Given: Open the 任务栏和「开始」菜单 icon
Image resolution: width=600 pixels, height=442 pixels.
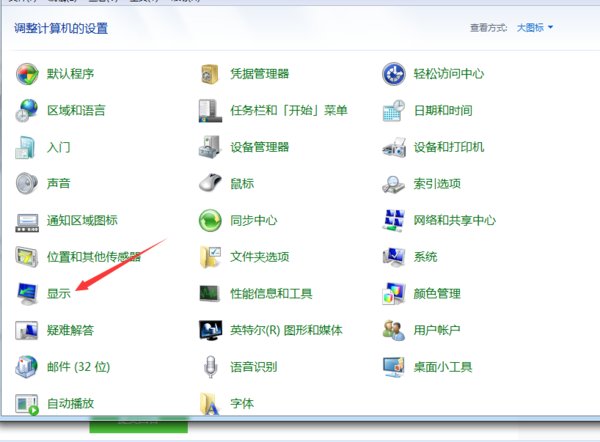Looking at the screenshot, I should click(210, 111).
